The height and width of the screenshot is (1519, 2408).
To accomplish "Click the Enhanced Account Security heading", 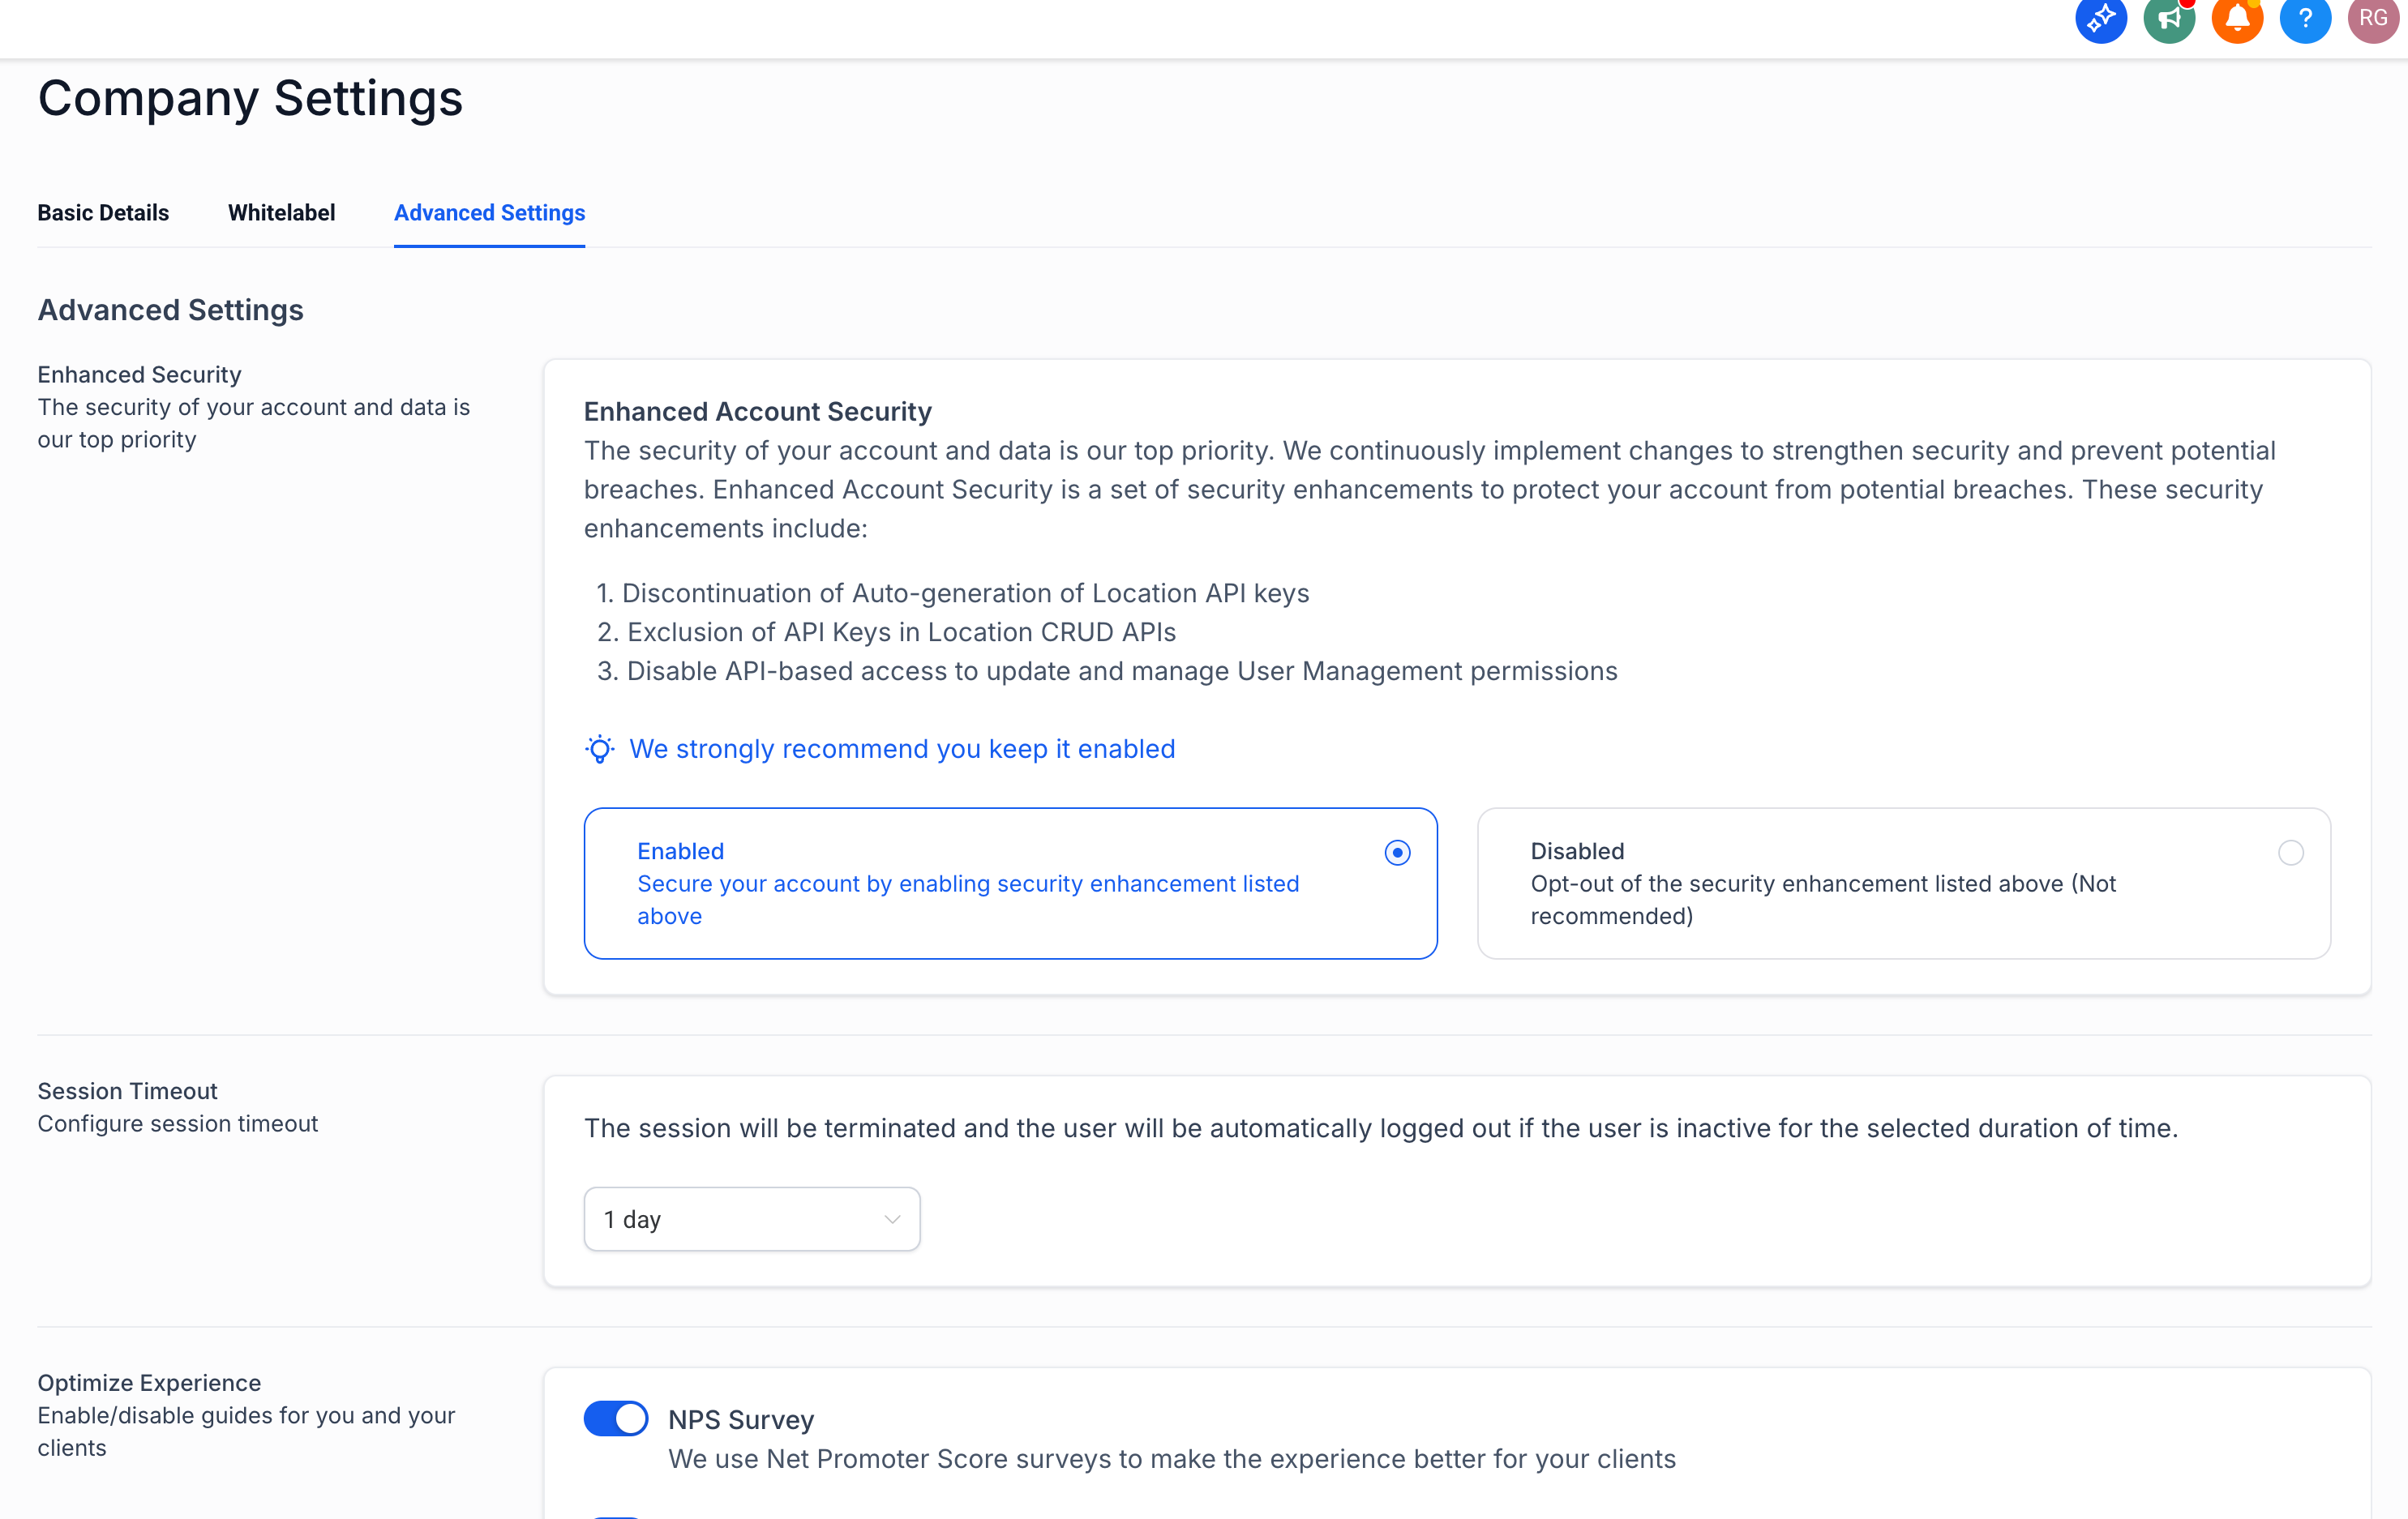I will pyautogui.click(x=757, y=412).
